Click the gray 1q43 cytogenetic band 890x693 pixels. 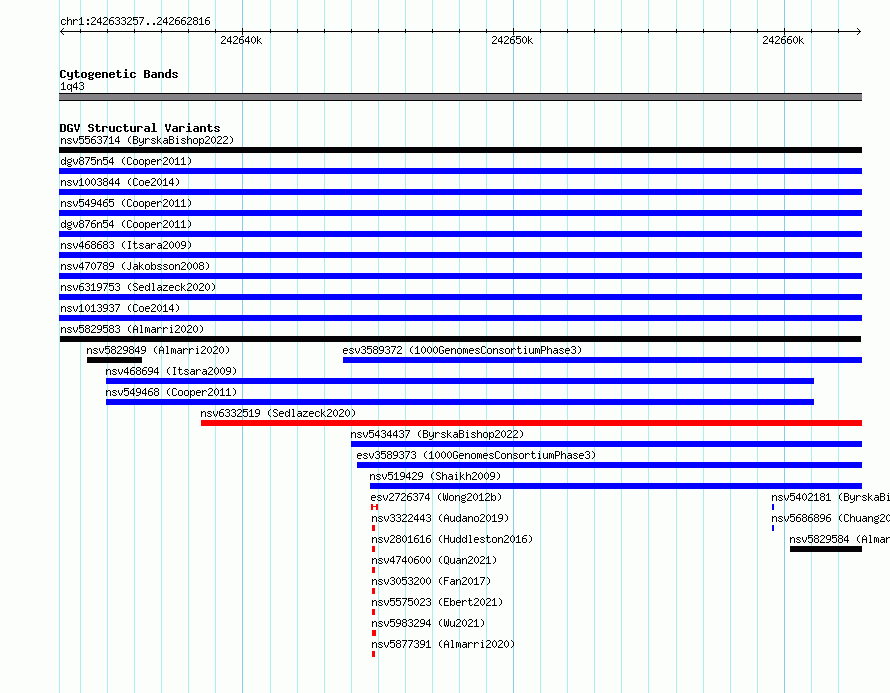(460, 97)
